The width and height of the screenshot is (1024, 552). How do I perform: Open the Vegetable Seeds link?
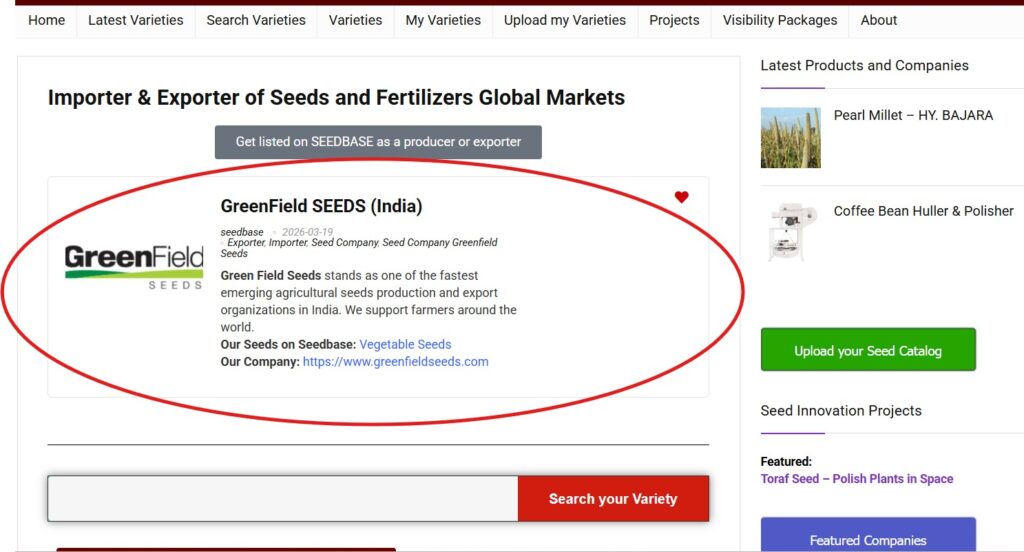point(405,344)
